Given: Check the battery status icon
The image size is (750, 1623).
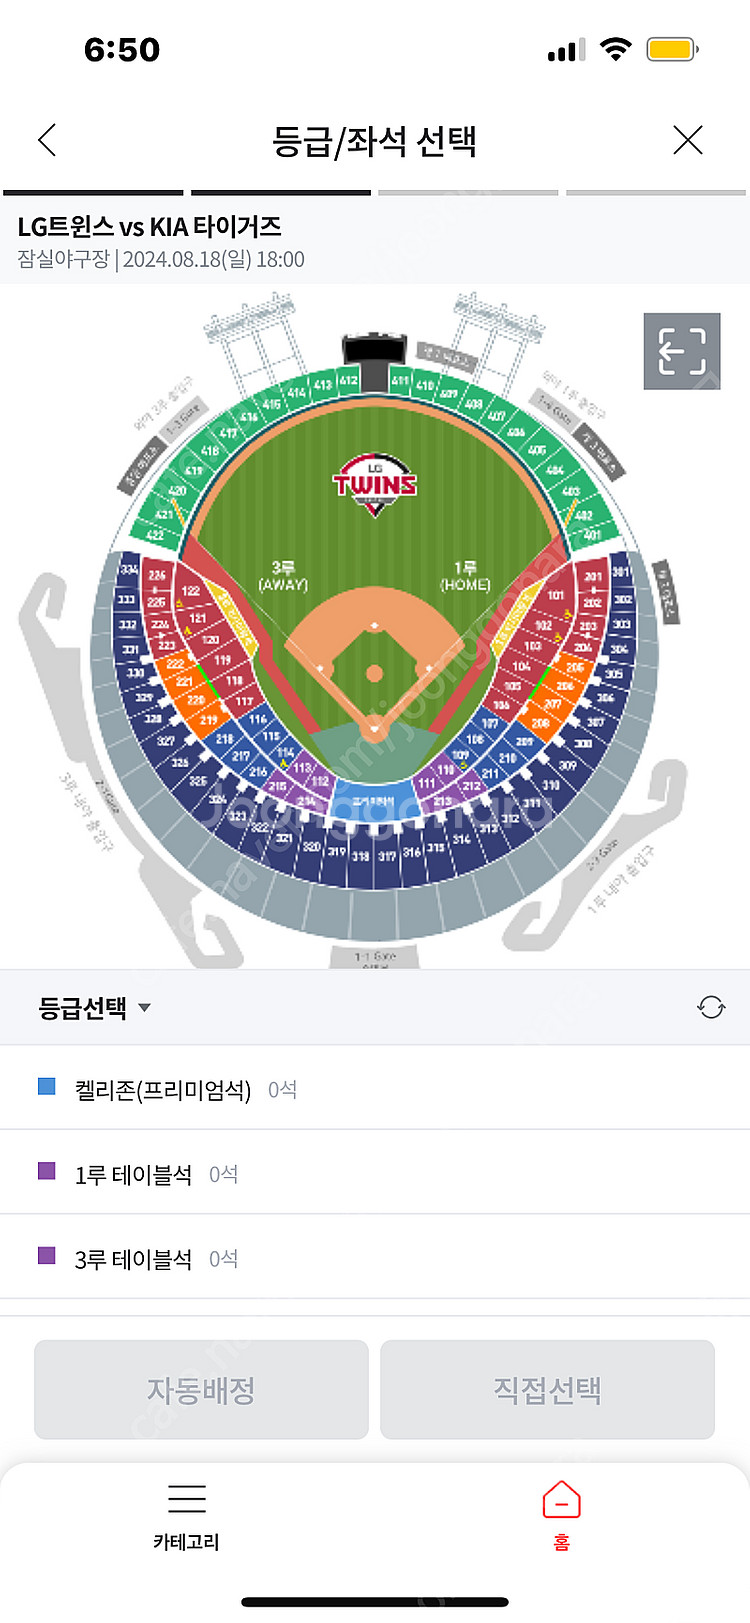Looking at the screenshot, I should tap(673, 49).
